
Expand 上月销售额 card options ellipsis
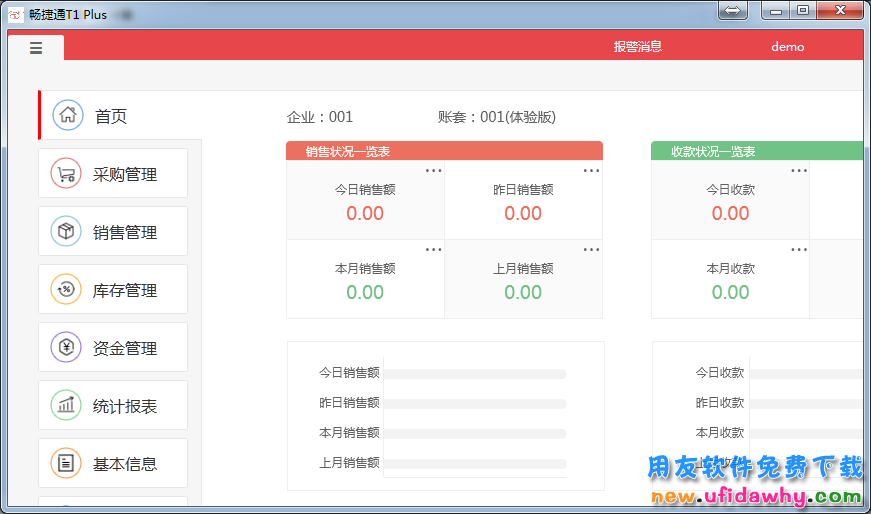point(592,250)
